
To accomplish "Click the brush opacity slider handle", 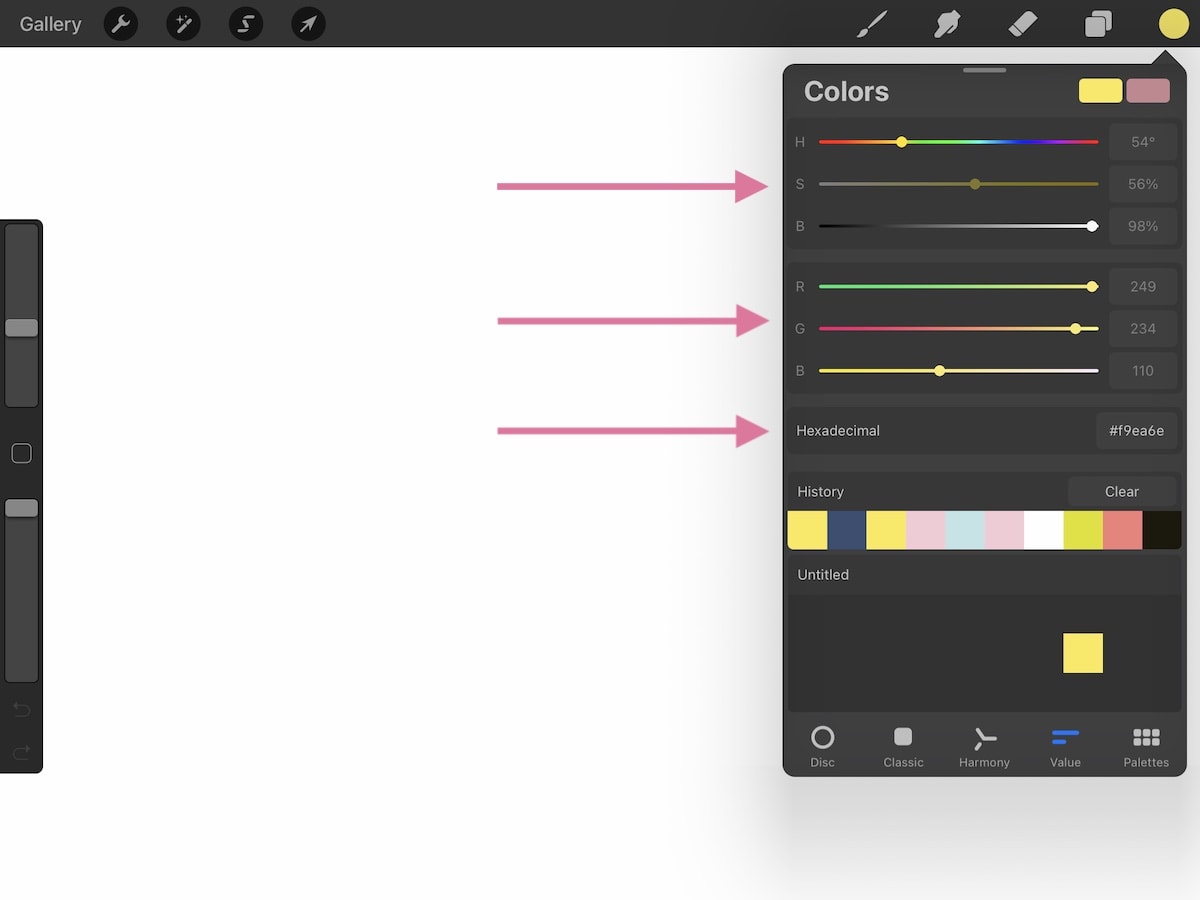I will (21, 508).
